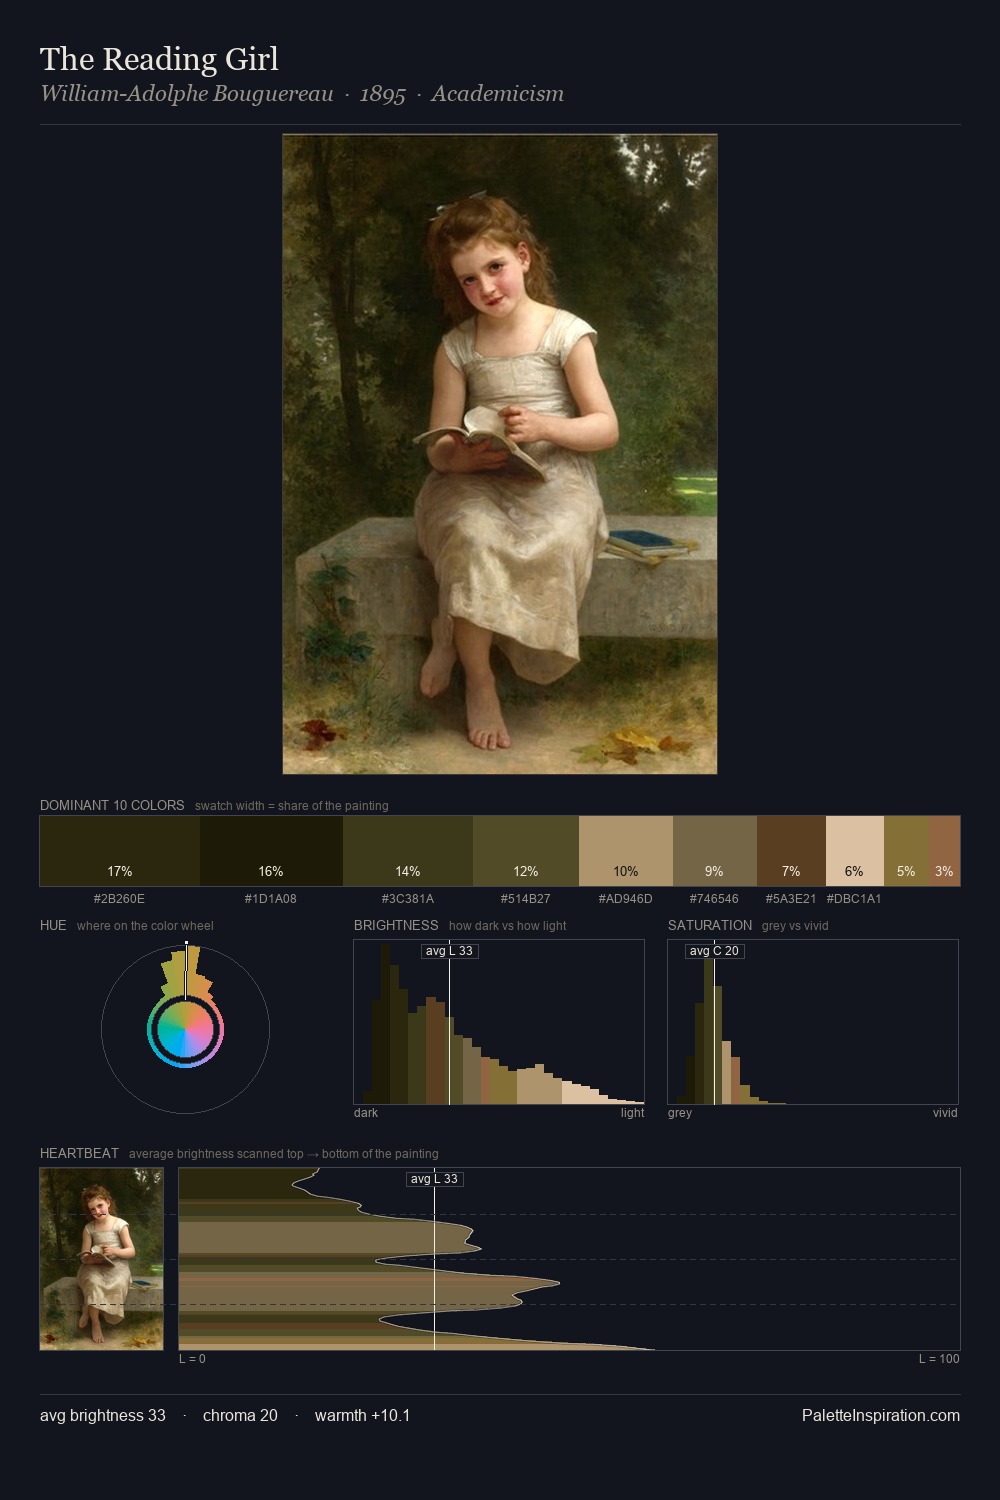Click the 'DOMINANT 10 COLORS' heading
The height and width of the screenshot is (1500, 1000).
click(112, 805)
